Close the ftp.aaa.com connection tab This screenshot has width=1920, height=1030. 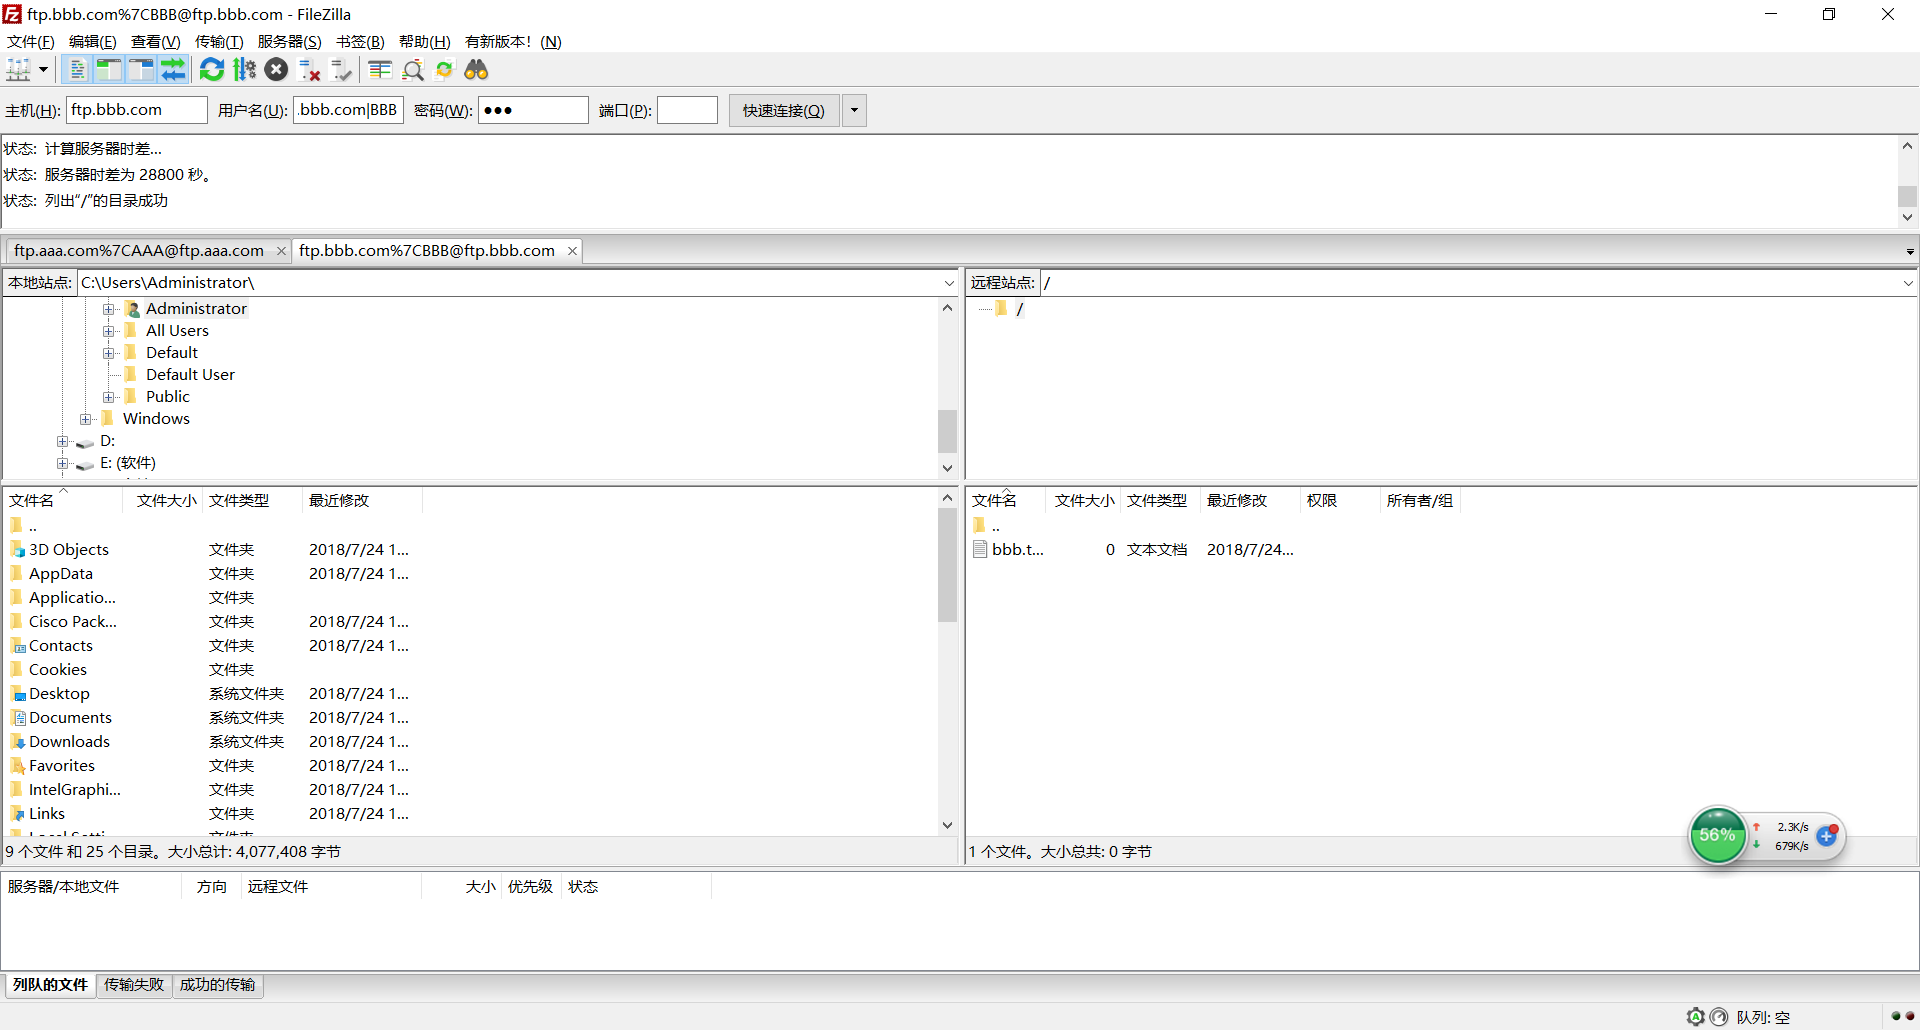[x=281, y=251]
